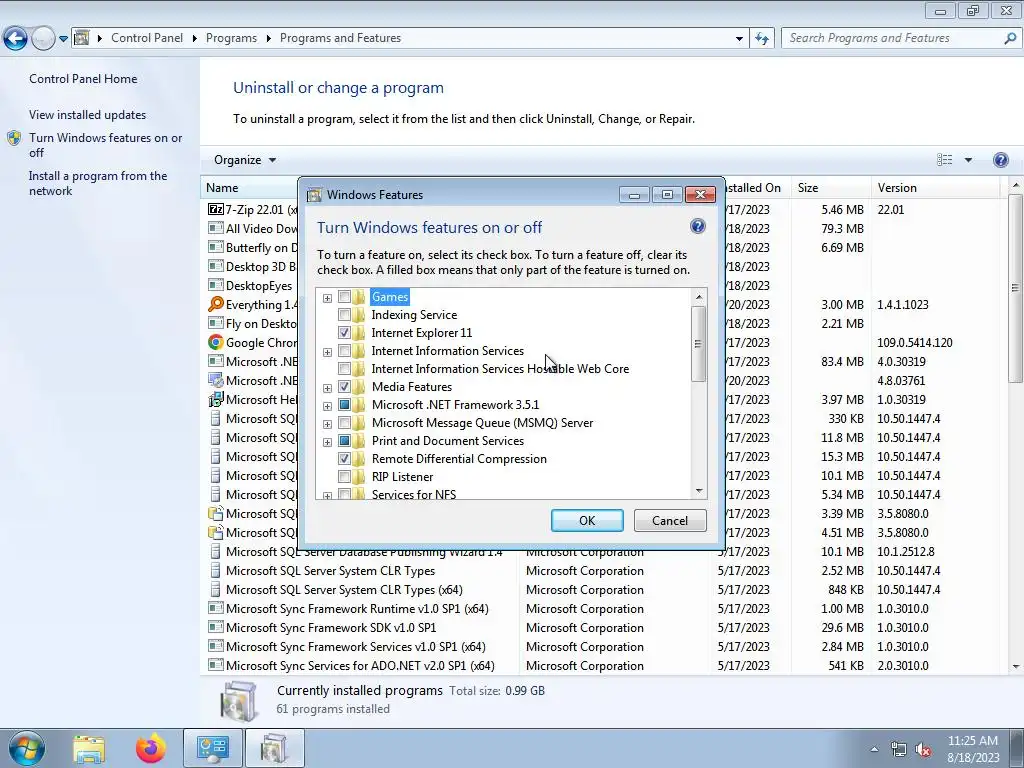1024x768 pixels.
Task: Click the Control Panel breadcrumb item
Action: pos(147,38)
